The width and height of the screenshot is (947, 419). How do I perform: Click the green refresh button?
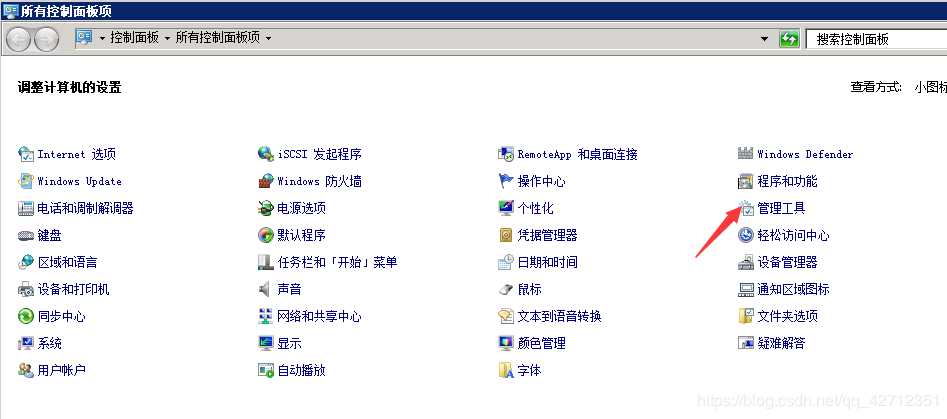click(x=788, y=40)
